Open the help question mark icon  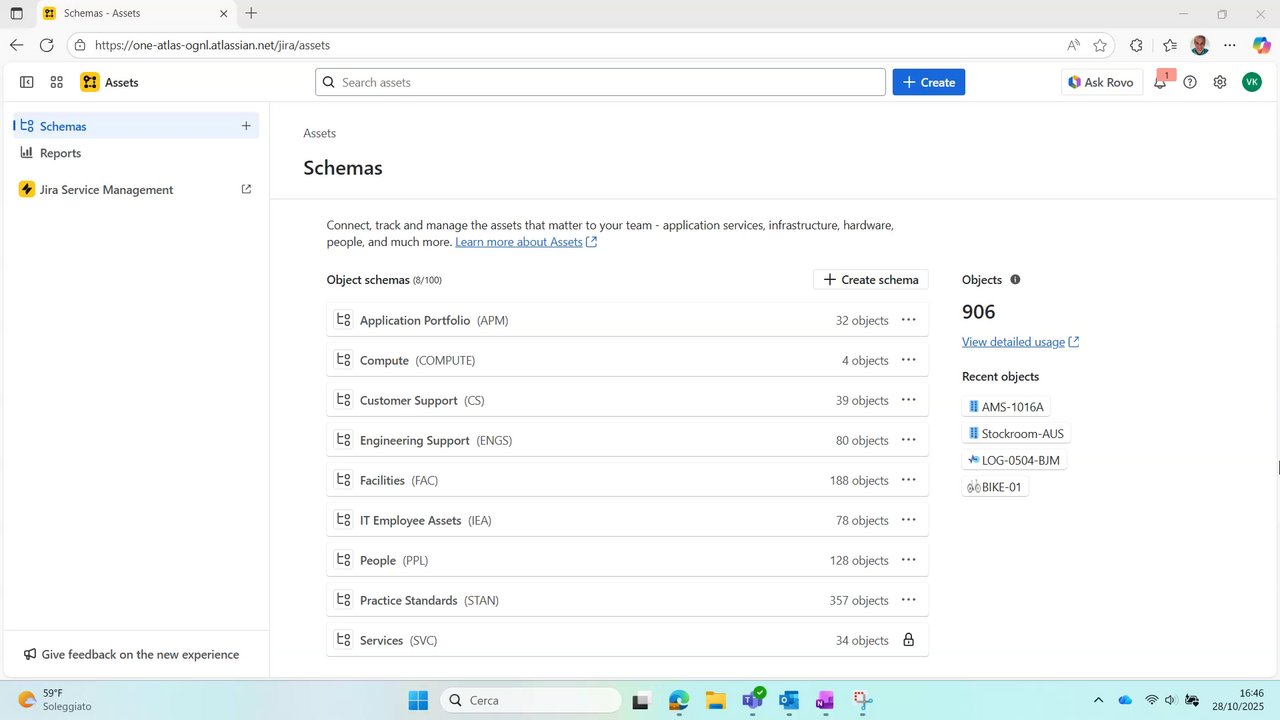tap(1190, 82)
